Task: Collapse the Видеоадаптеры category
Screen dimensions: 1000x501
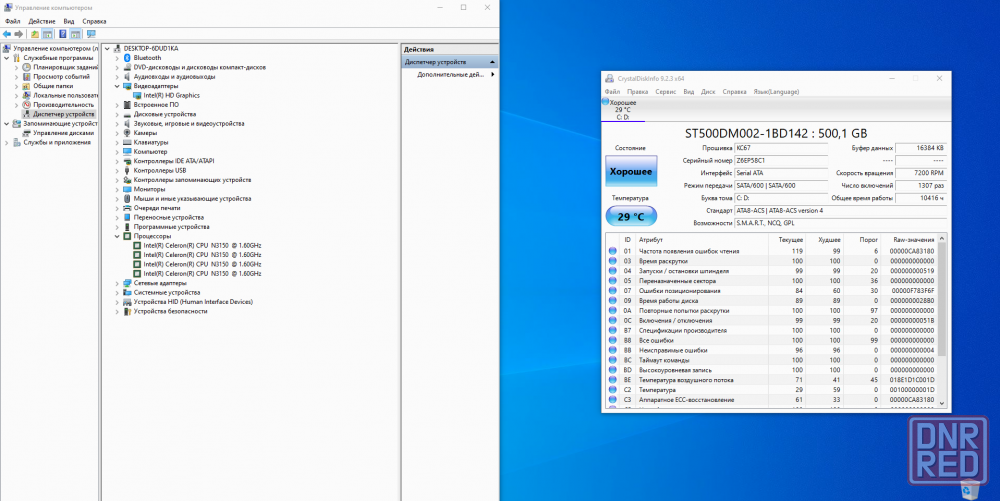Action: pyautogui.click(x=117, y=86)
